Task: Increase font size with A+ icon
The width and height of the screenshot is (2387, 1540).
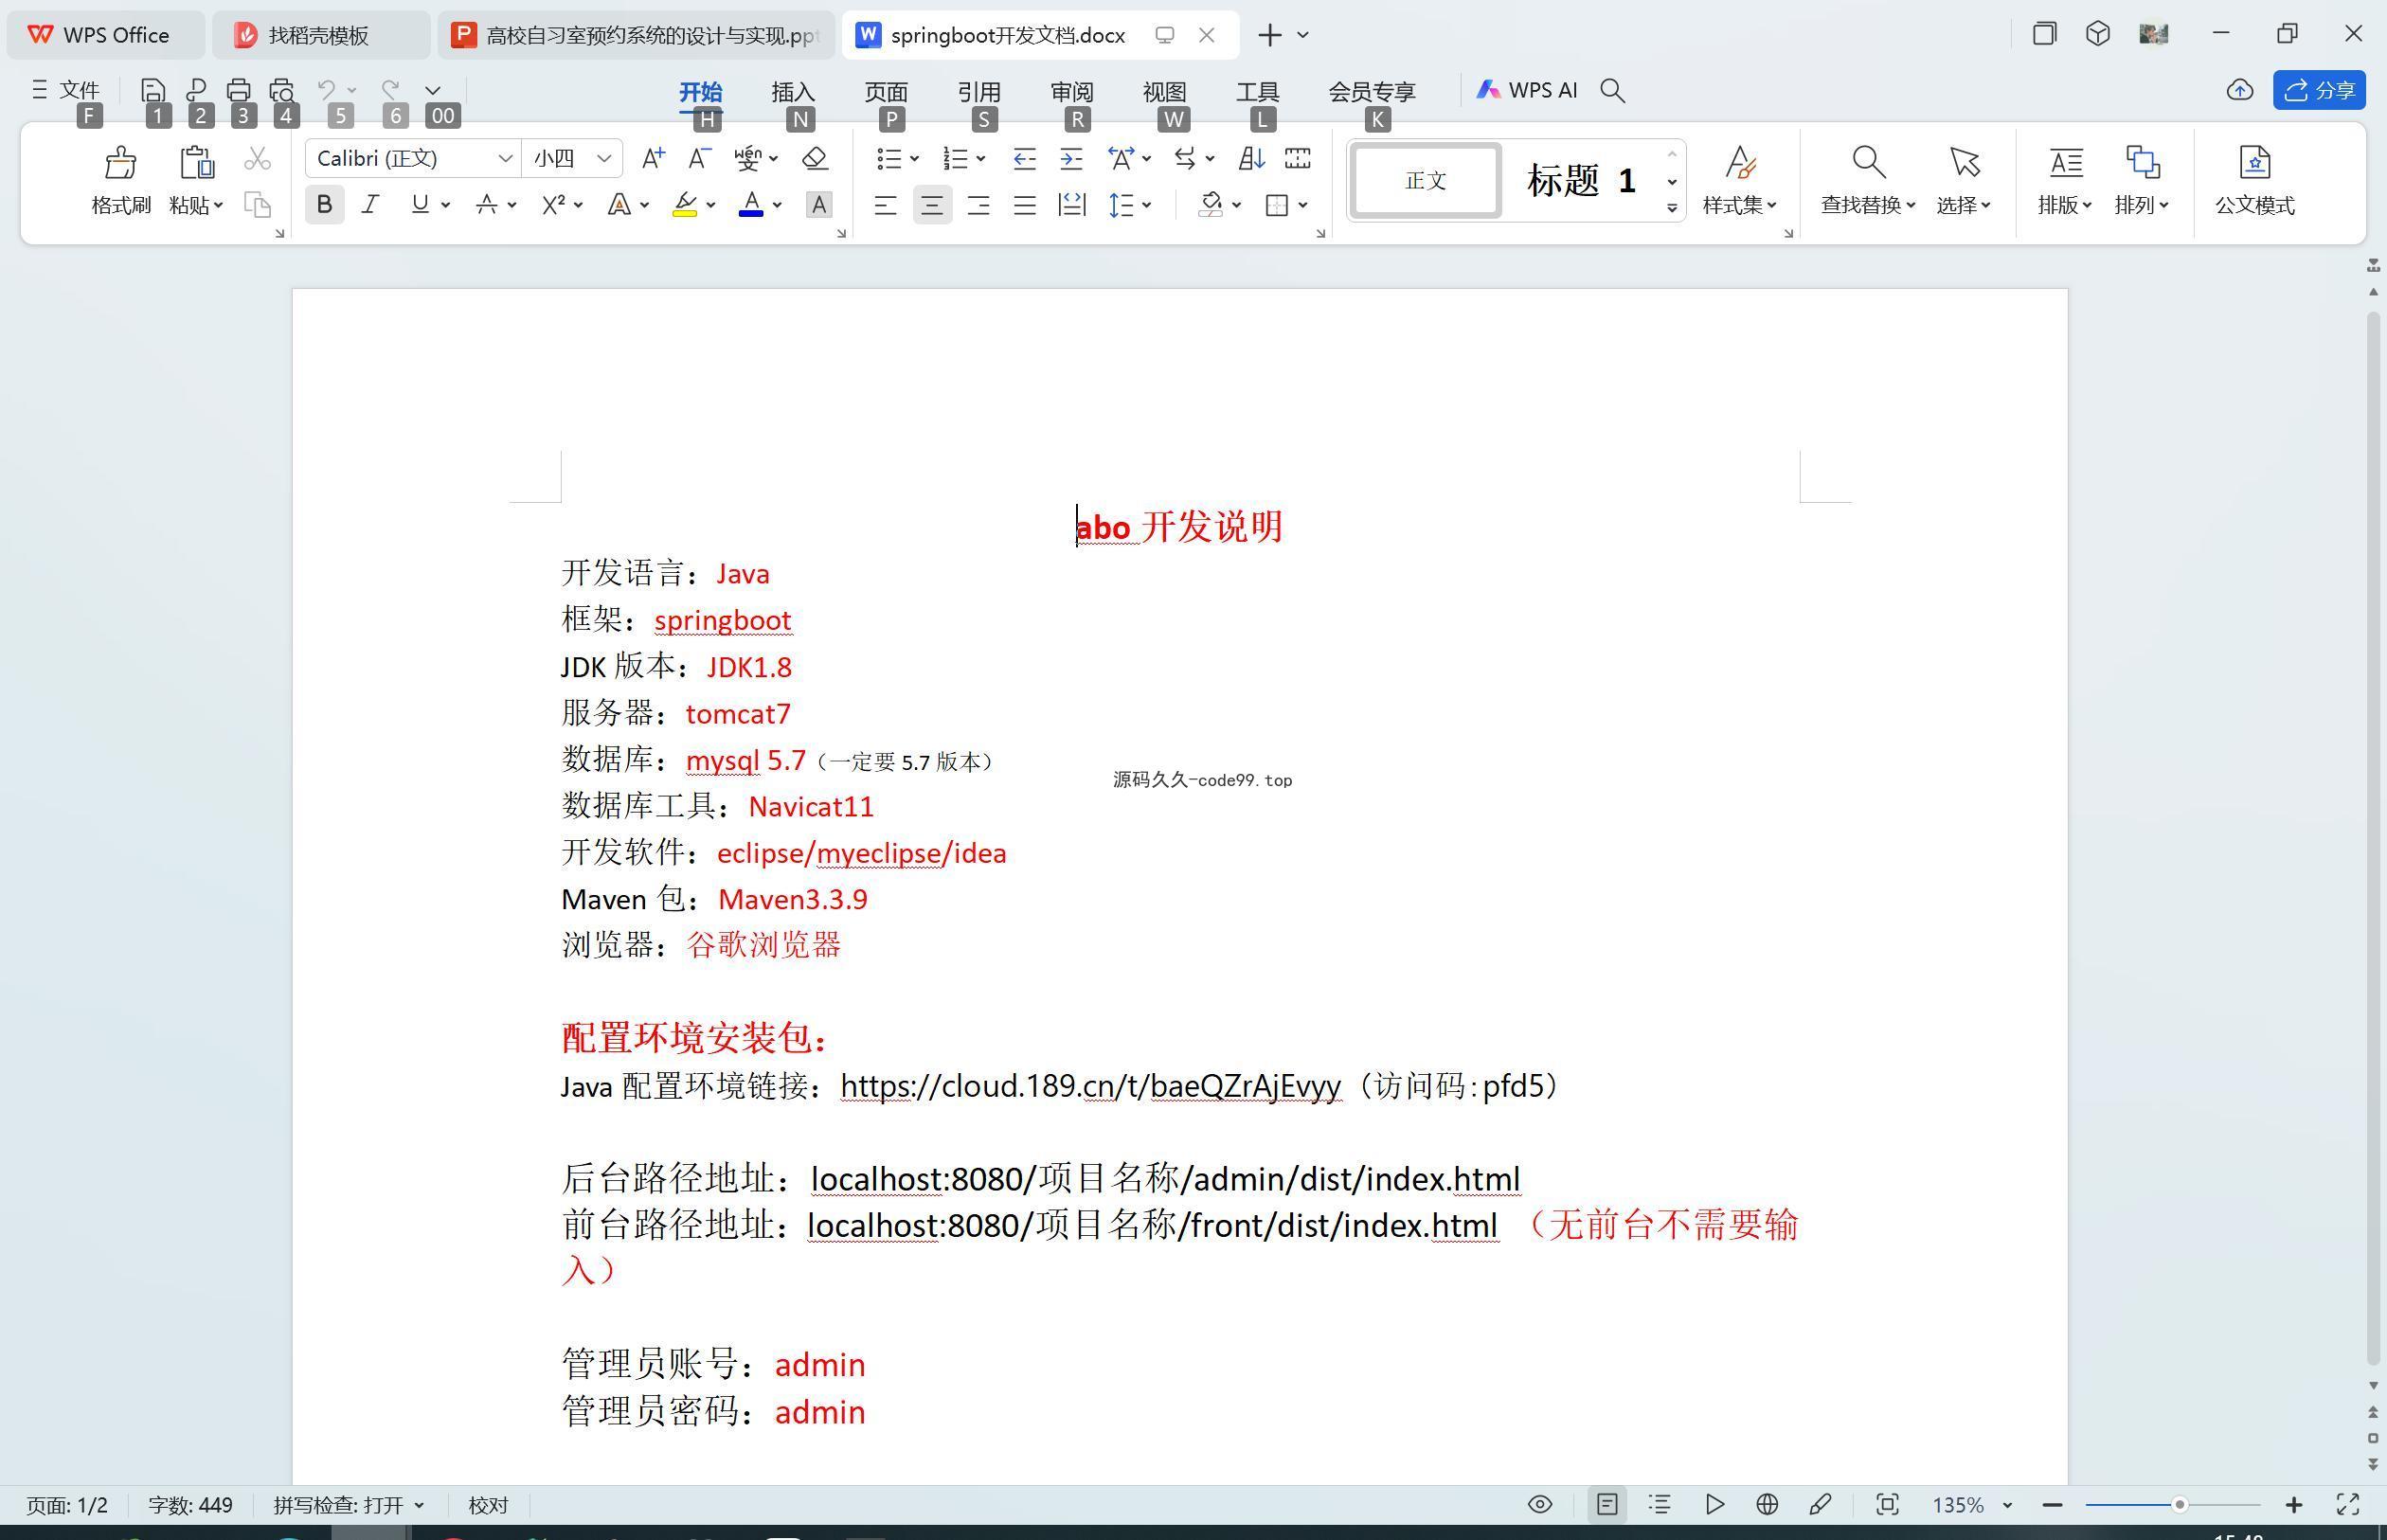Action: 653,158
